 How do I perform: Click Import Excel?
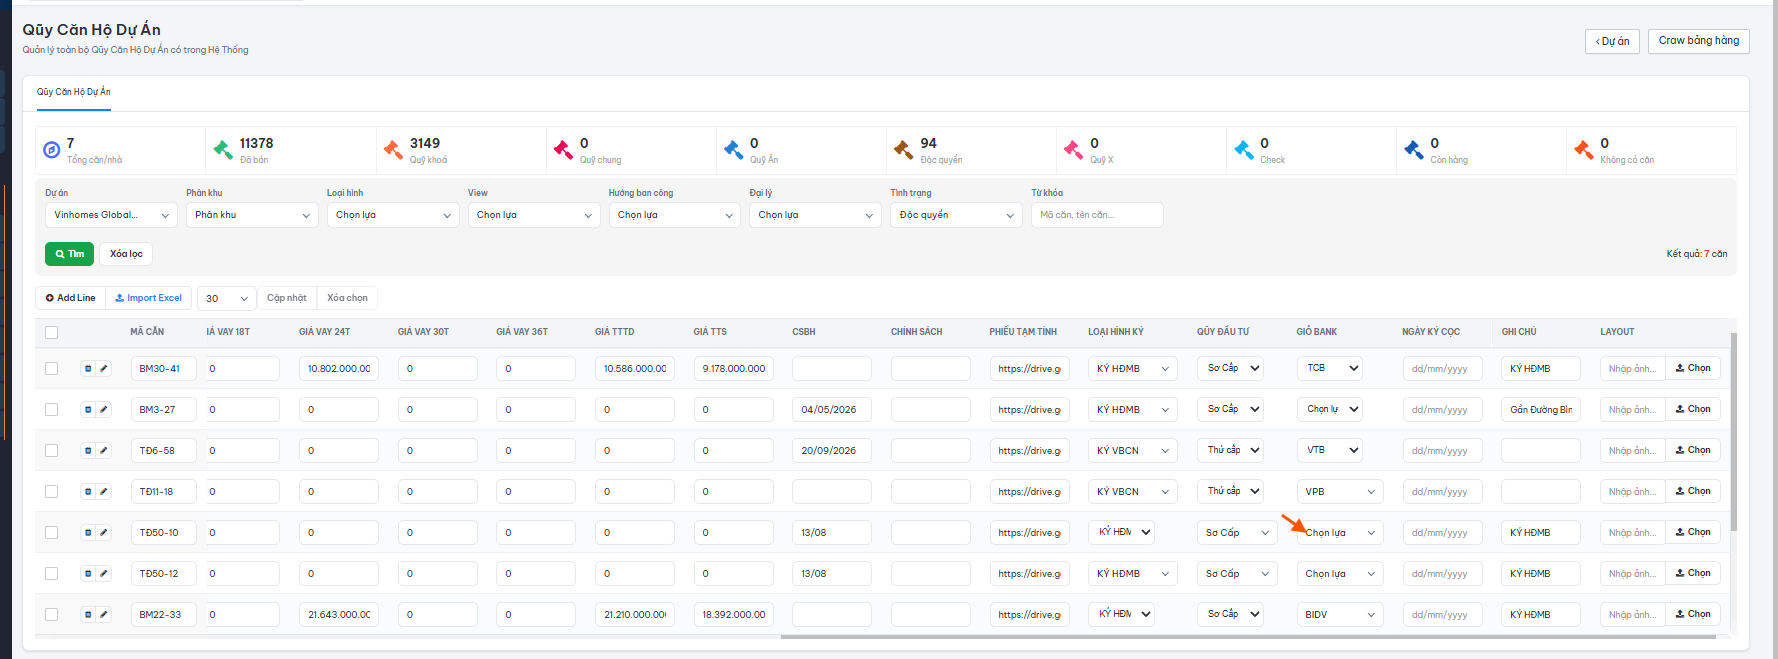point(148,298)
